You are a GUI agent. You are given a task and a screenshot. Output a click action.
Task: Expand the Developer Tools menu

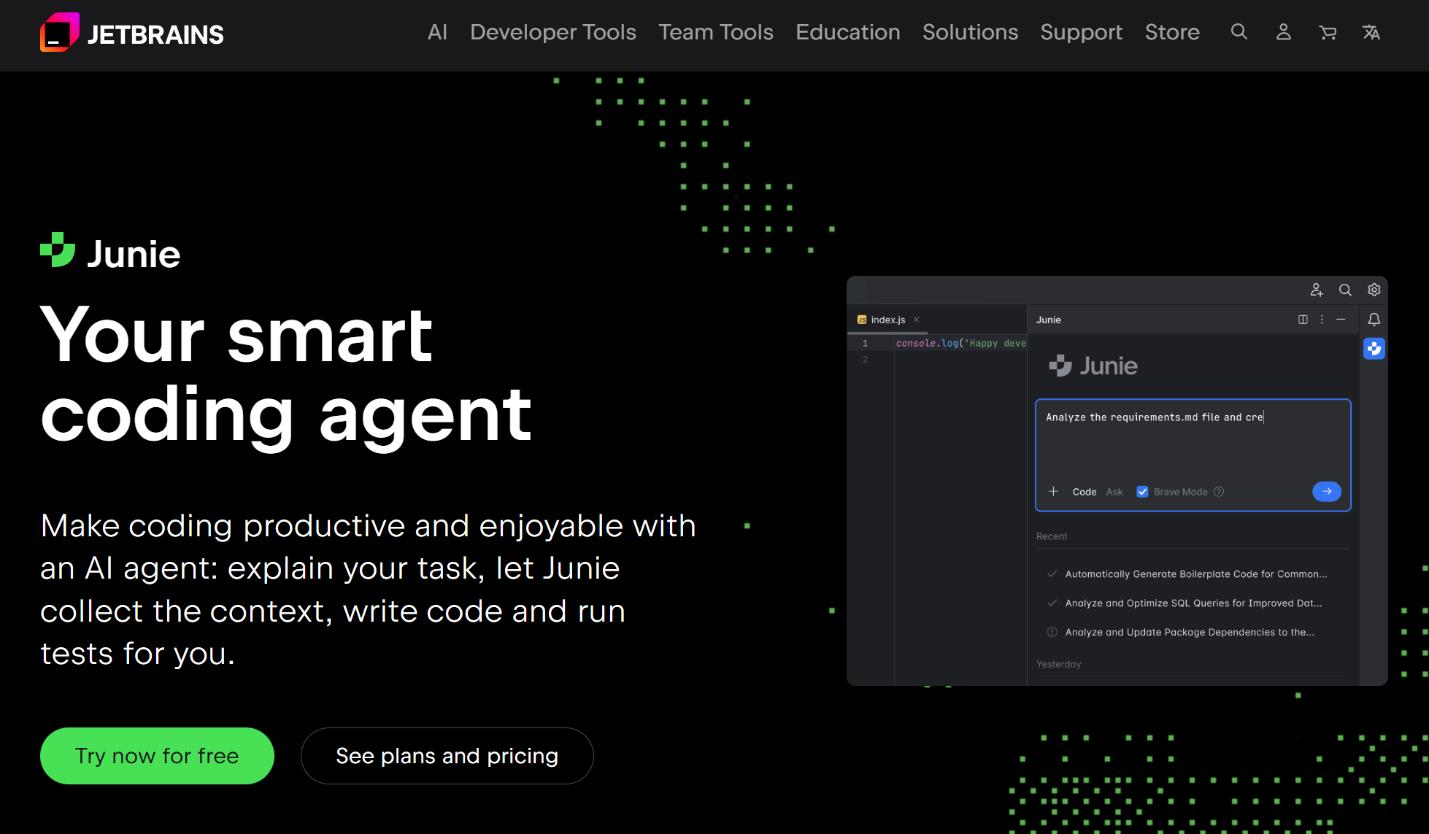pyautogui.click(x=552, y=32)
